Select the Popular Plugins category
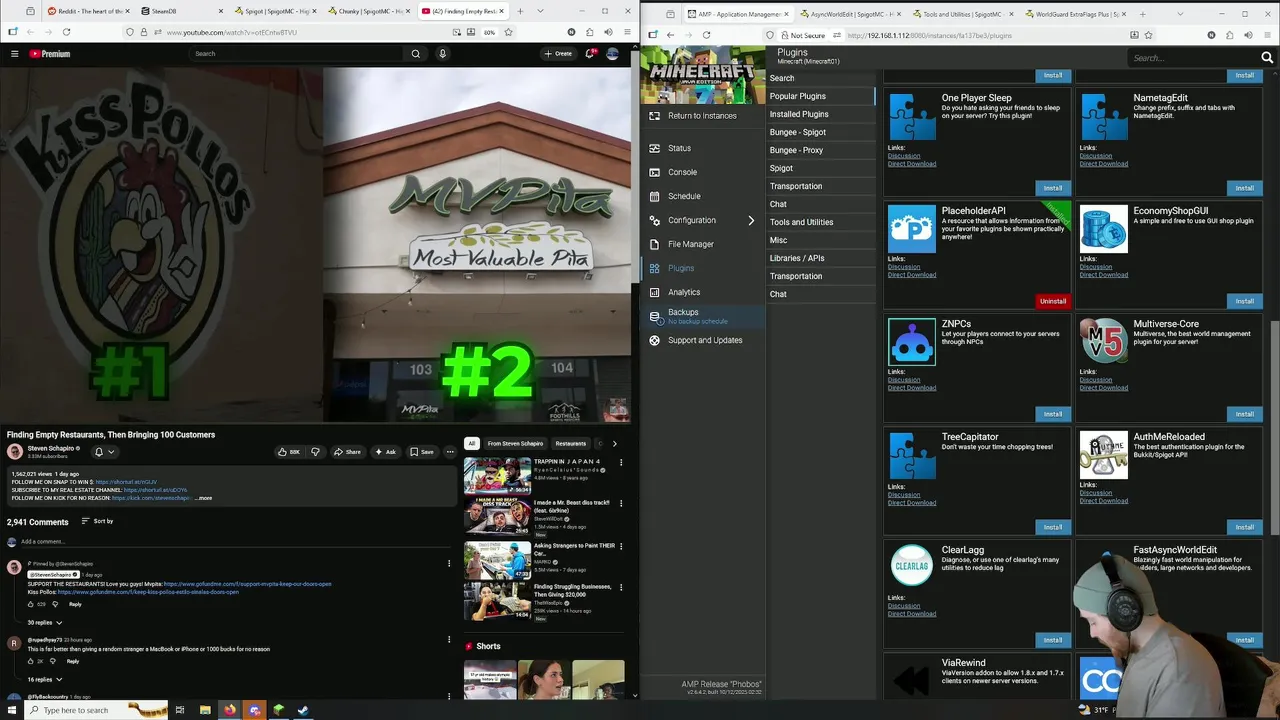This screenshot has height=720, width=1280. [x=820, y=96]
